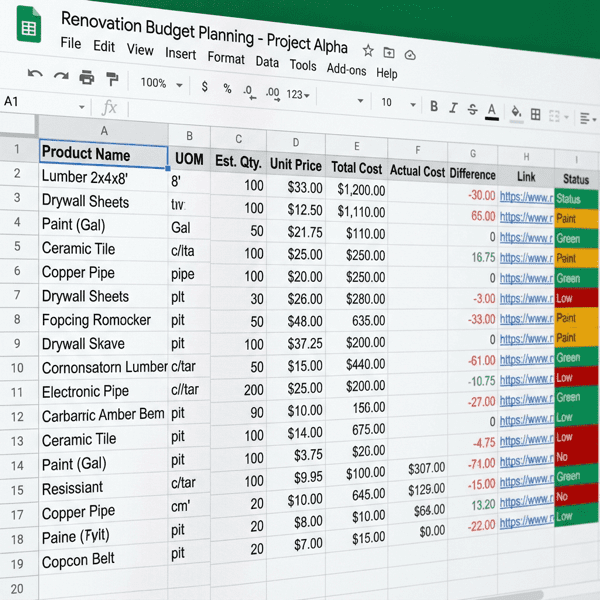The image size is (600, 600).
Task: Toggle bold formatting
Action: pyautogui.click(x=434, y=106)
